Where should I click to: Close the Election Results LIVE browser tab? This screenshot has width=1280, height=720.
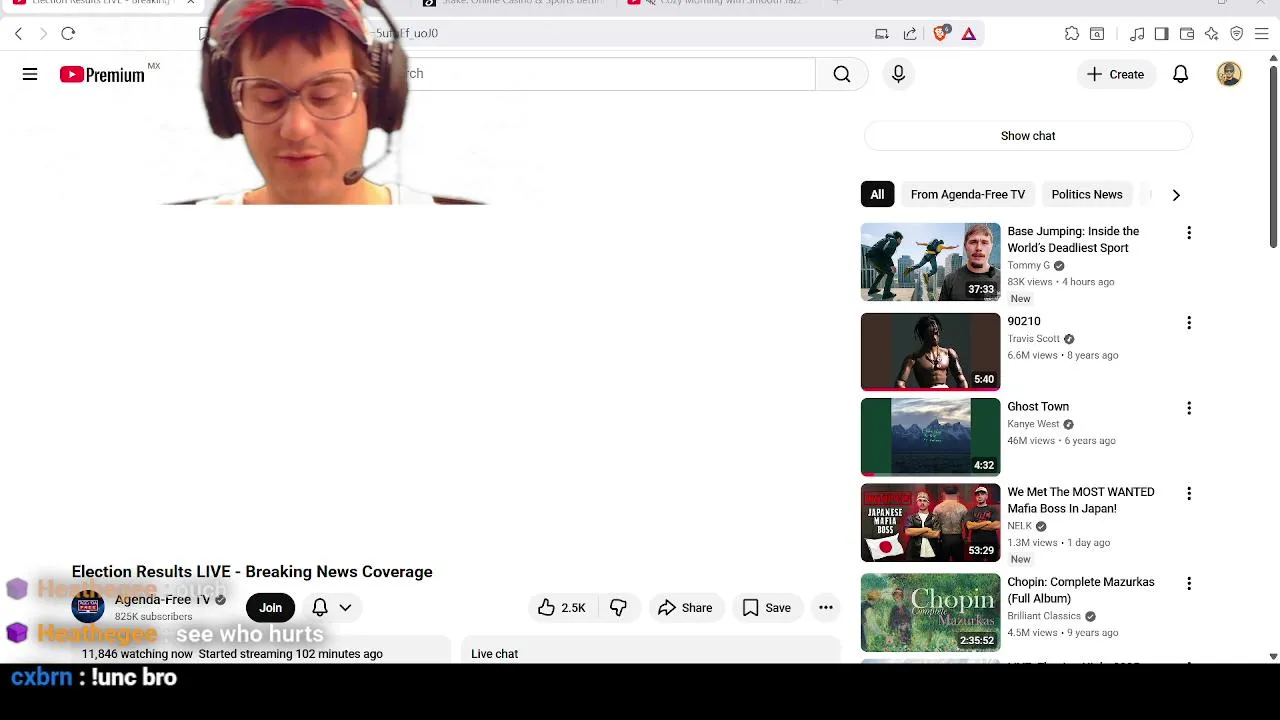click(x=190, y=3)
